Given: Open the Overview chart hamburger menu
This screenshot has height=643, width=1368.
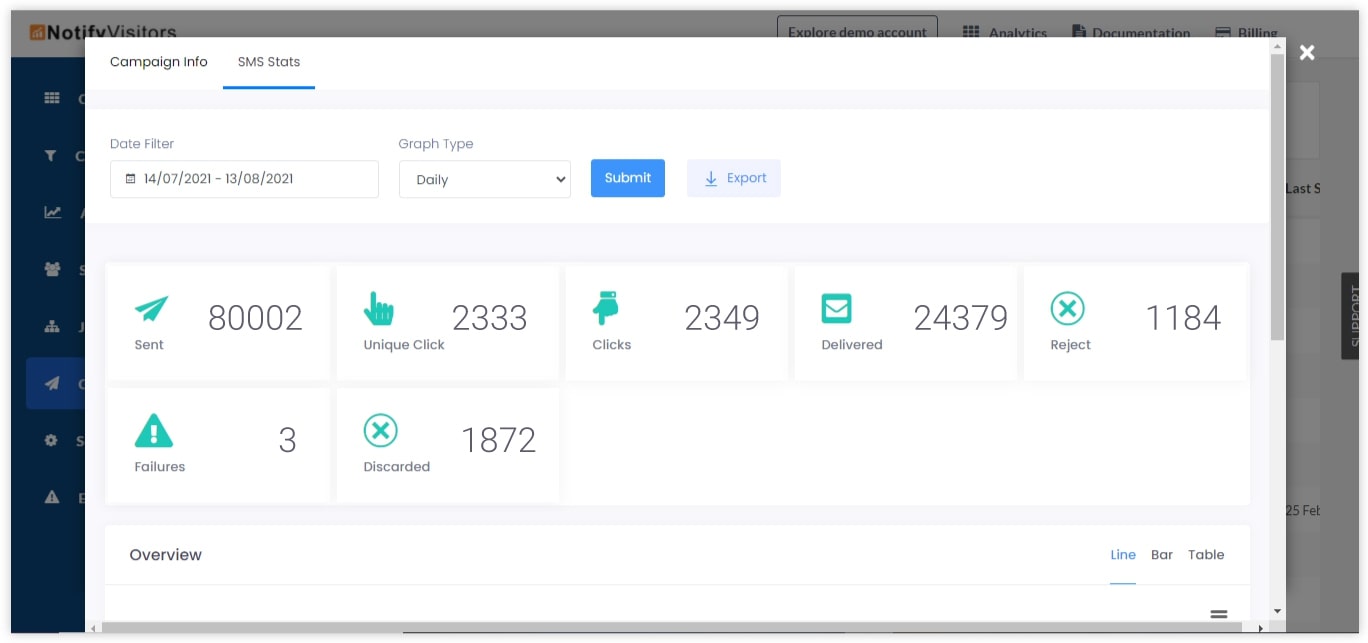Looking at the screenshot, I should pos(1218,612).
